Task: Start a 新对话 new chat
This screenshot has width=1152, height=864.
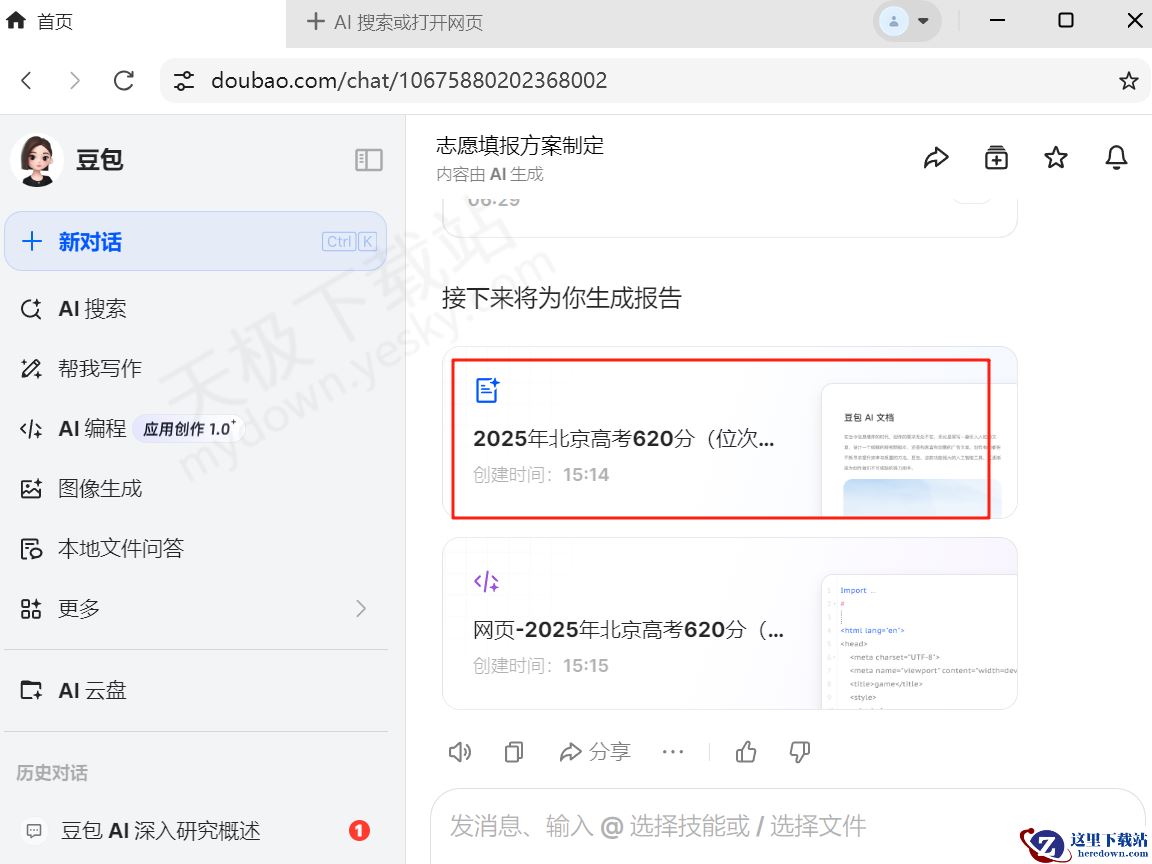Action: (x=195, y=241)
